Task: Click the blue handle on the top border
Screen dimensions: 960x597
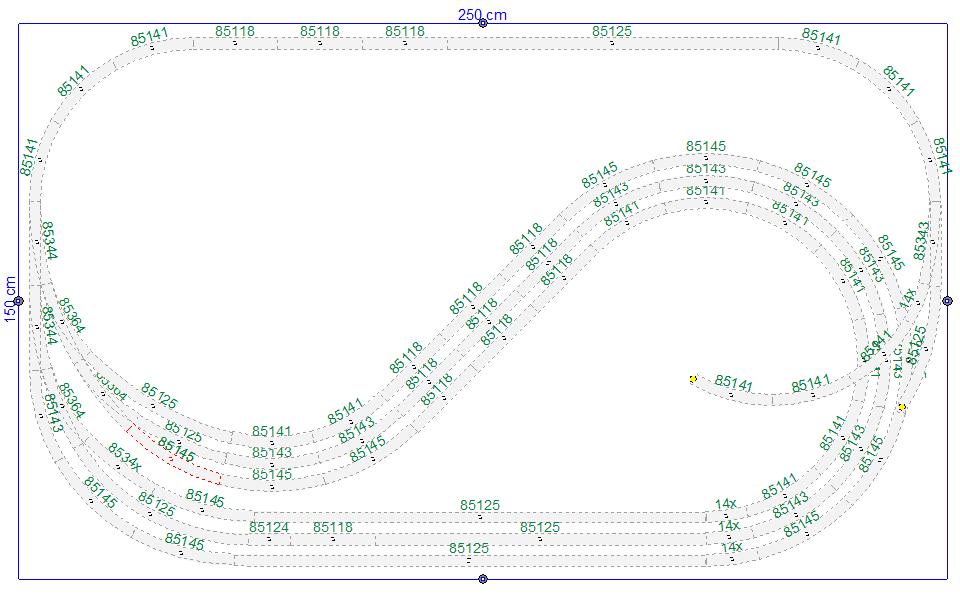Action: click(x=483, y=23)
